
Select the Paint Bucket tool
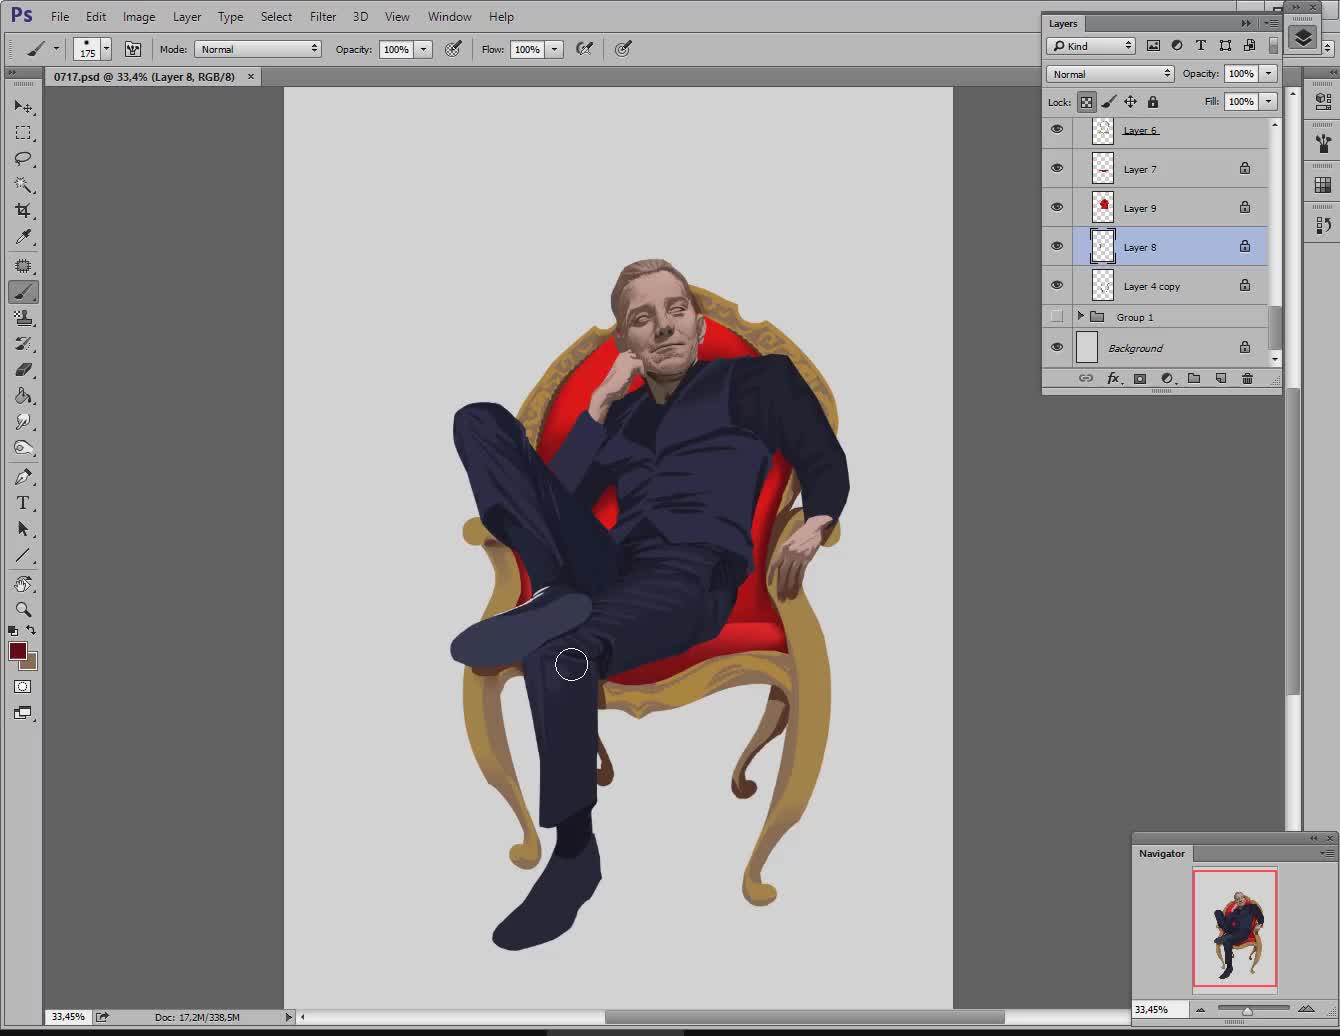pyautogui.click(x=23, y=396)
